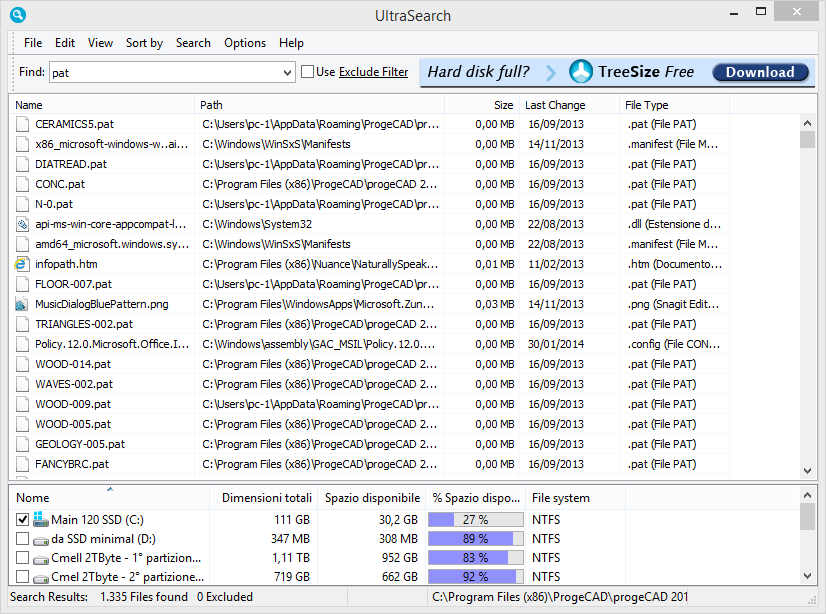Enable the Use Exclude Filter checkbox

[307, 72]
